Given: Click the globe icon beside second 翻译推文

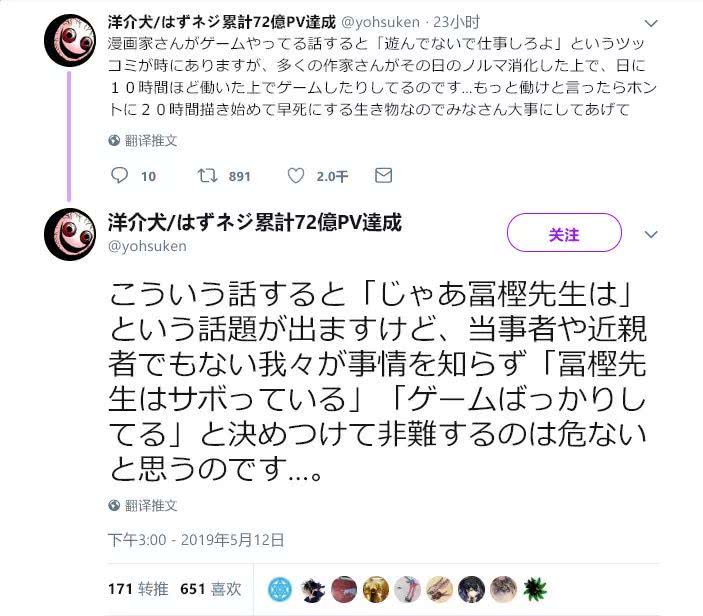Looking at the screenshot, I should pyautogui.click(x=114, y=505).
